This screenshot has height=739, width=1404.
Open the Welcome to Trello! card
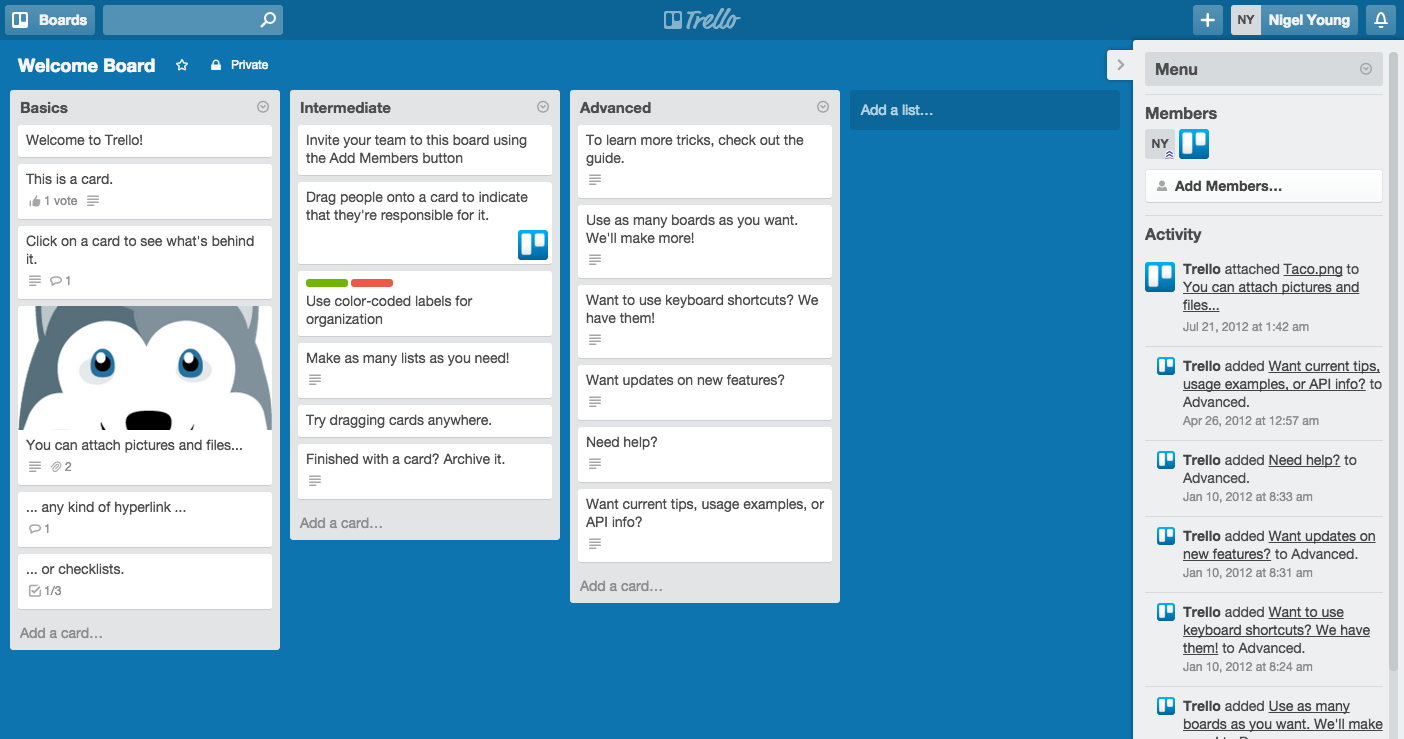pyautogui.click(x=145, y=141)
